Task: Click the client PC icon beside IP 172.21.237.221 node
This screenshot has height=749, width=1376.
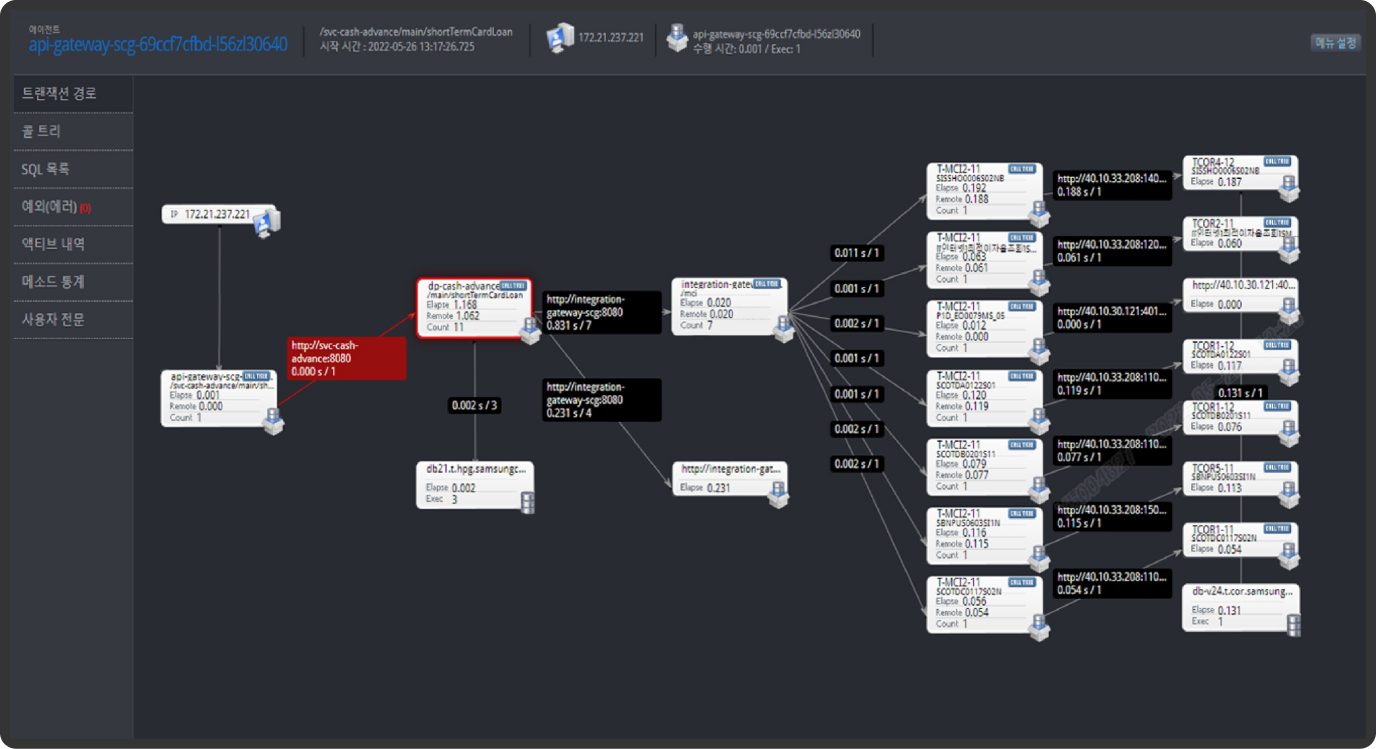Action: click(x=267, y=223)
